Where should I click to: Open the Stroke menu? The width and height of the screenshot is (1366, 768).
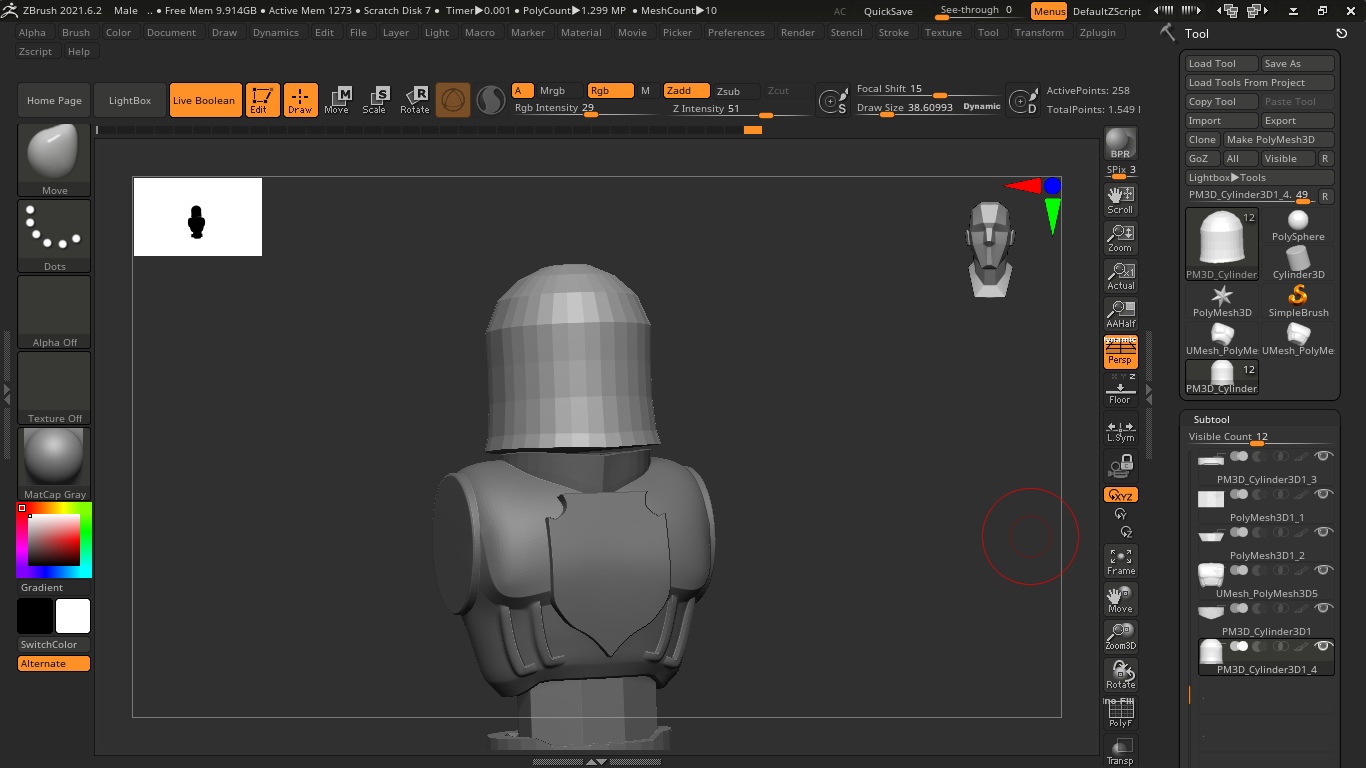click(x=894, y=32)
